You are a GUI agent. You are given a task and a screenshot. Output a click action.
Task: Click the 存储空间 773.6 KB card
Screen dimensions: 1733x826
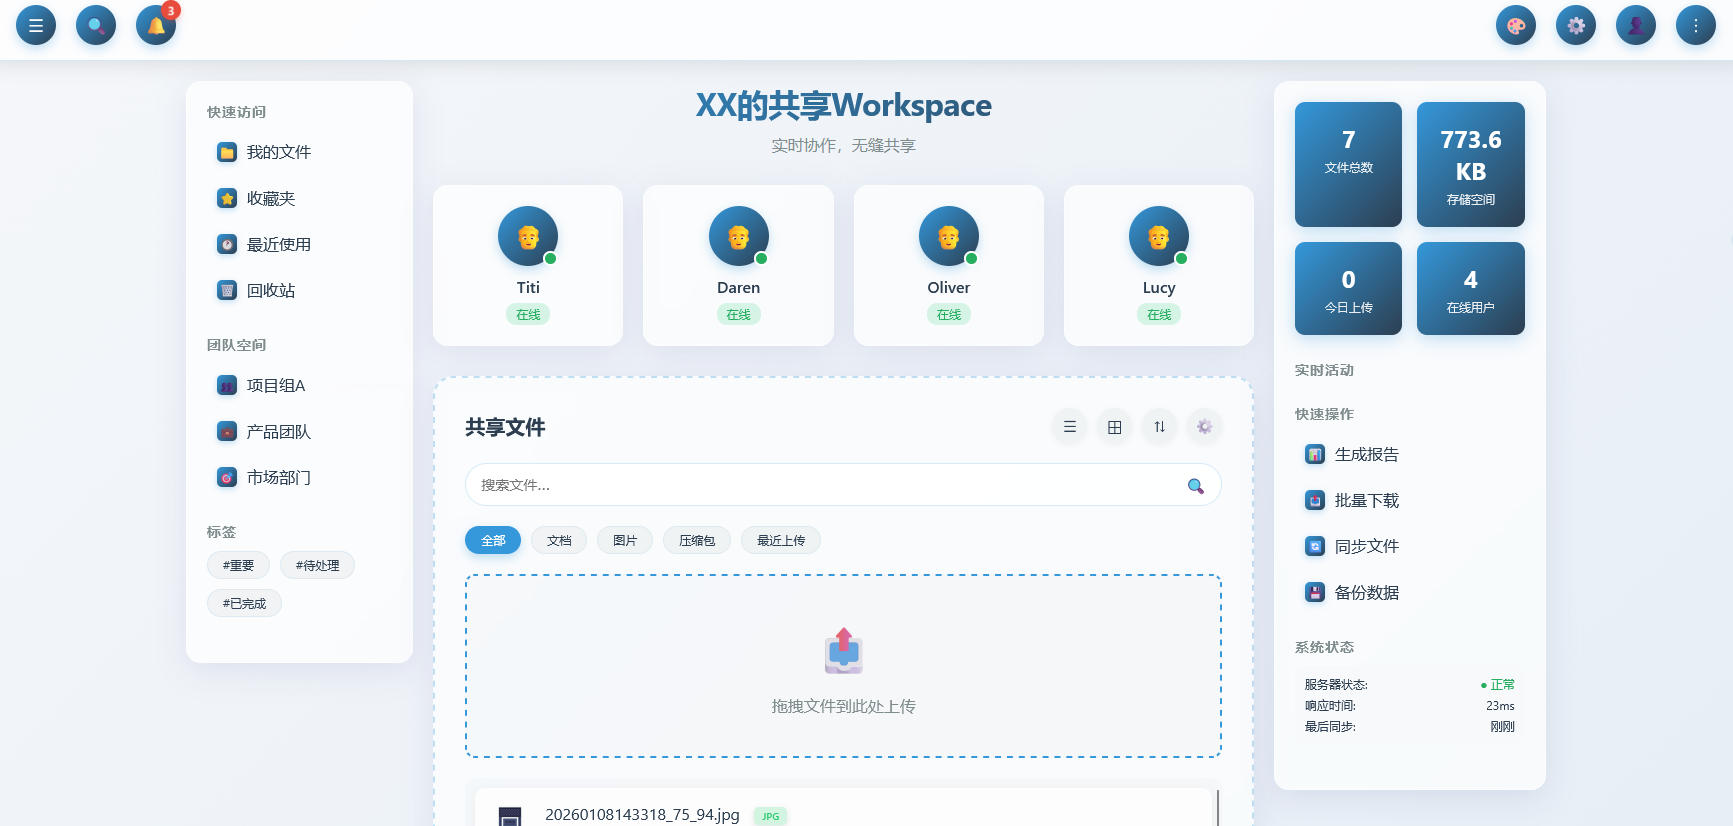click(x=1471, y=164)
